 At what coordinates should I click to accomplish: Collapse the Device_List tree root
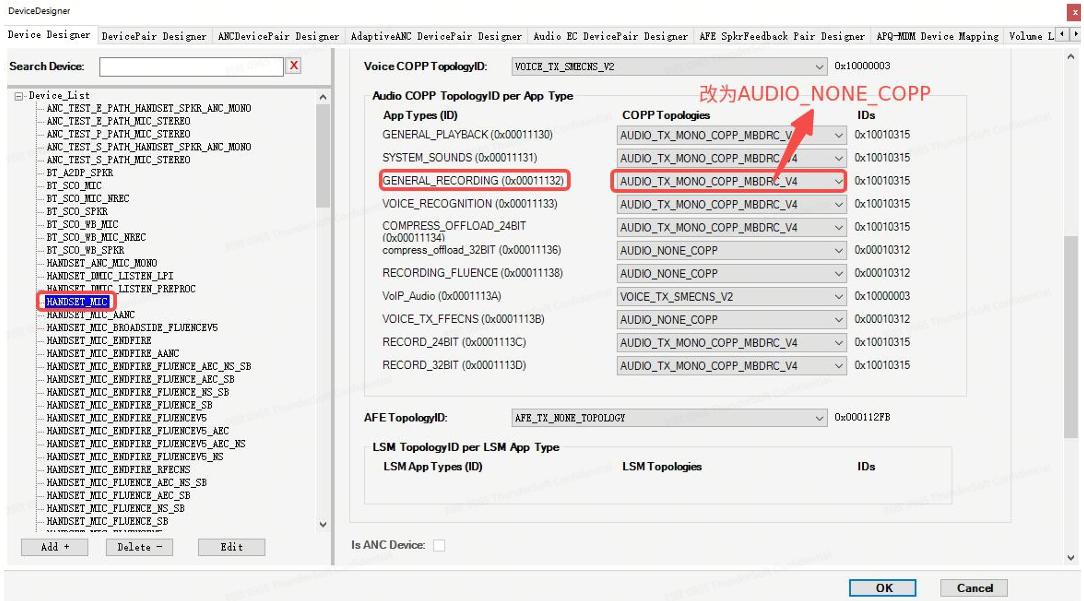(19, 95)
